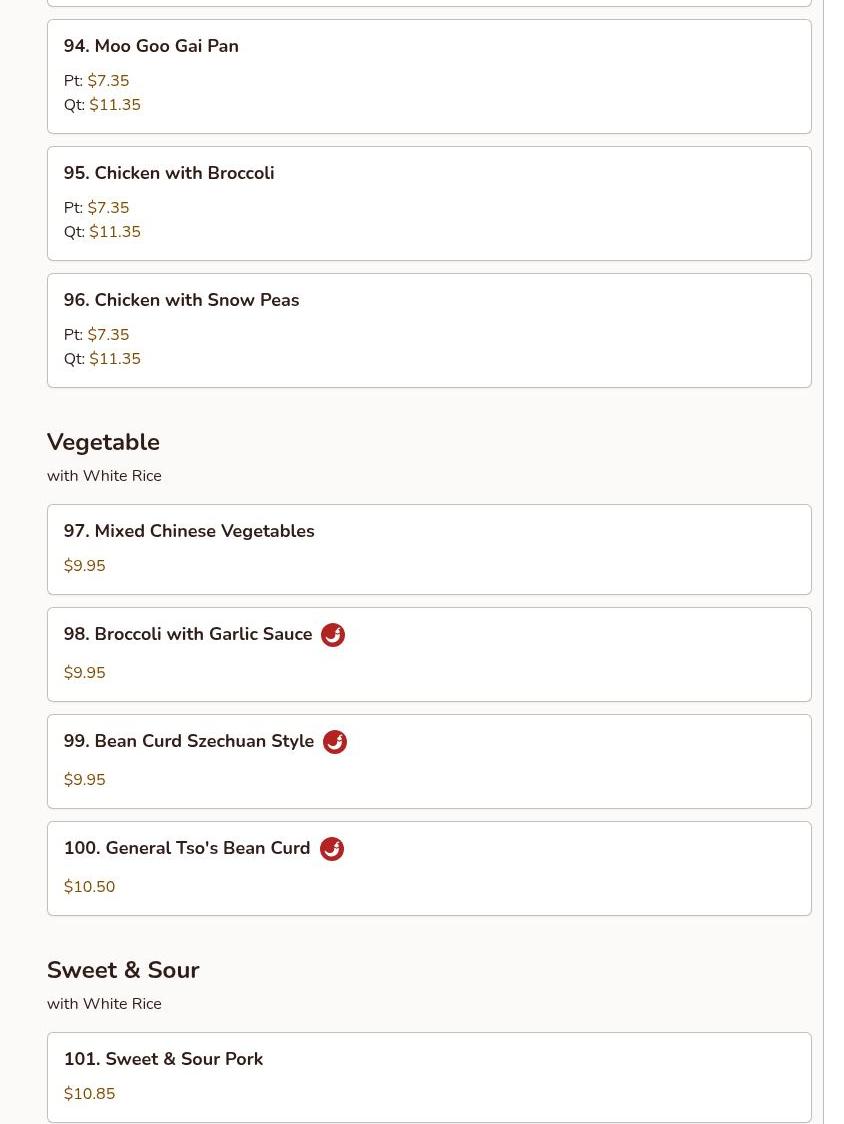
Task: Click the vertical scrollbar on the right edge
Action: pos(824,560)
